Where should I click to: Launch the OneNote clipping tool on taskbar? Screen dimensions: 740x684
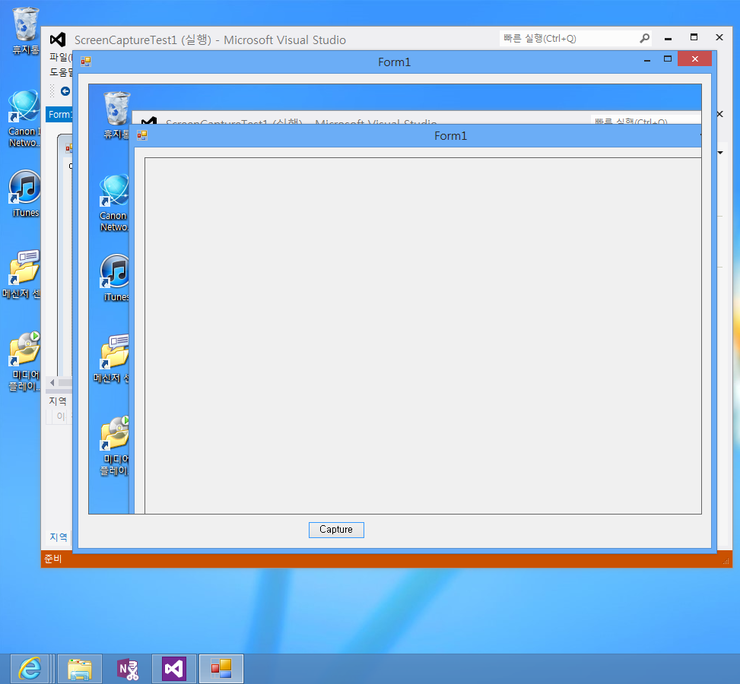point(127,669)
